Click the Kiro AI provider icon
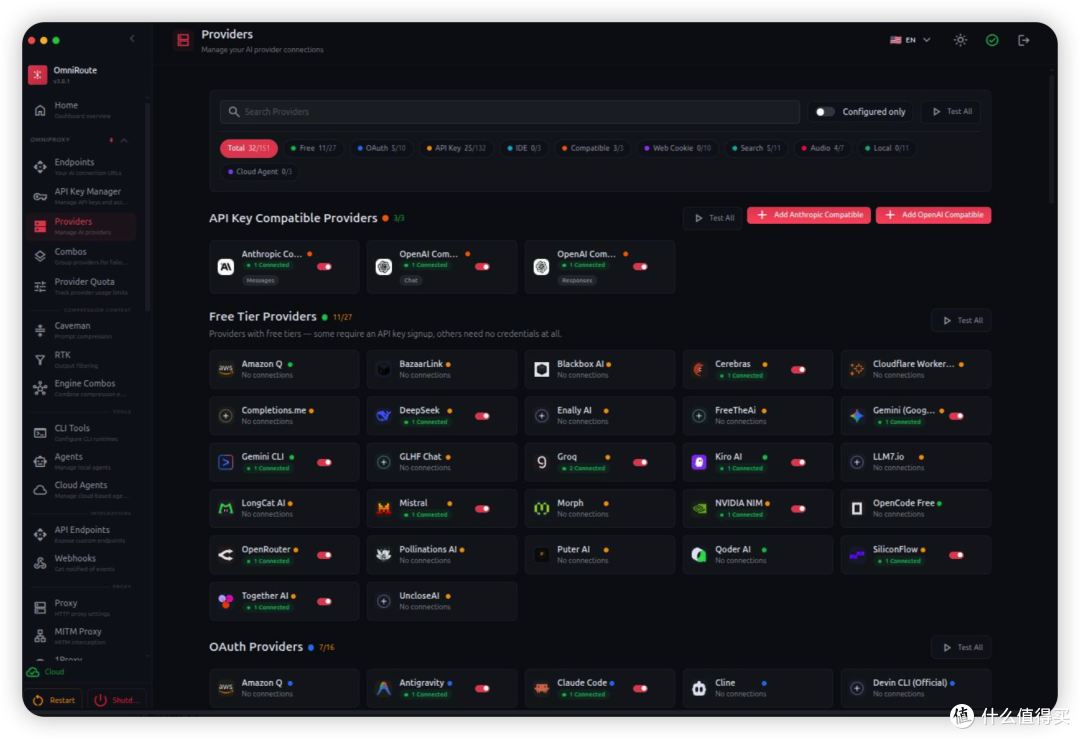This screenshot has width=1080, height=739. click(699, 462)
